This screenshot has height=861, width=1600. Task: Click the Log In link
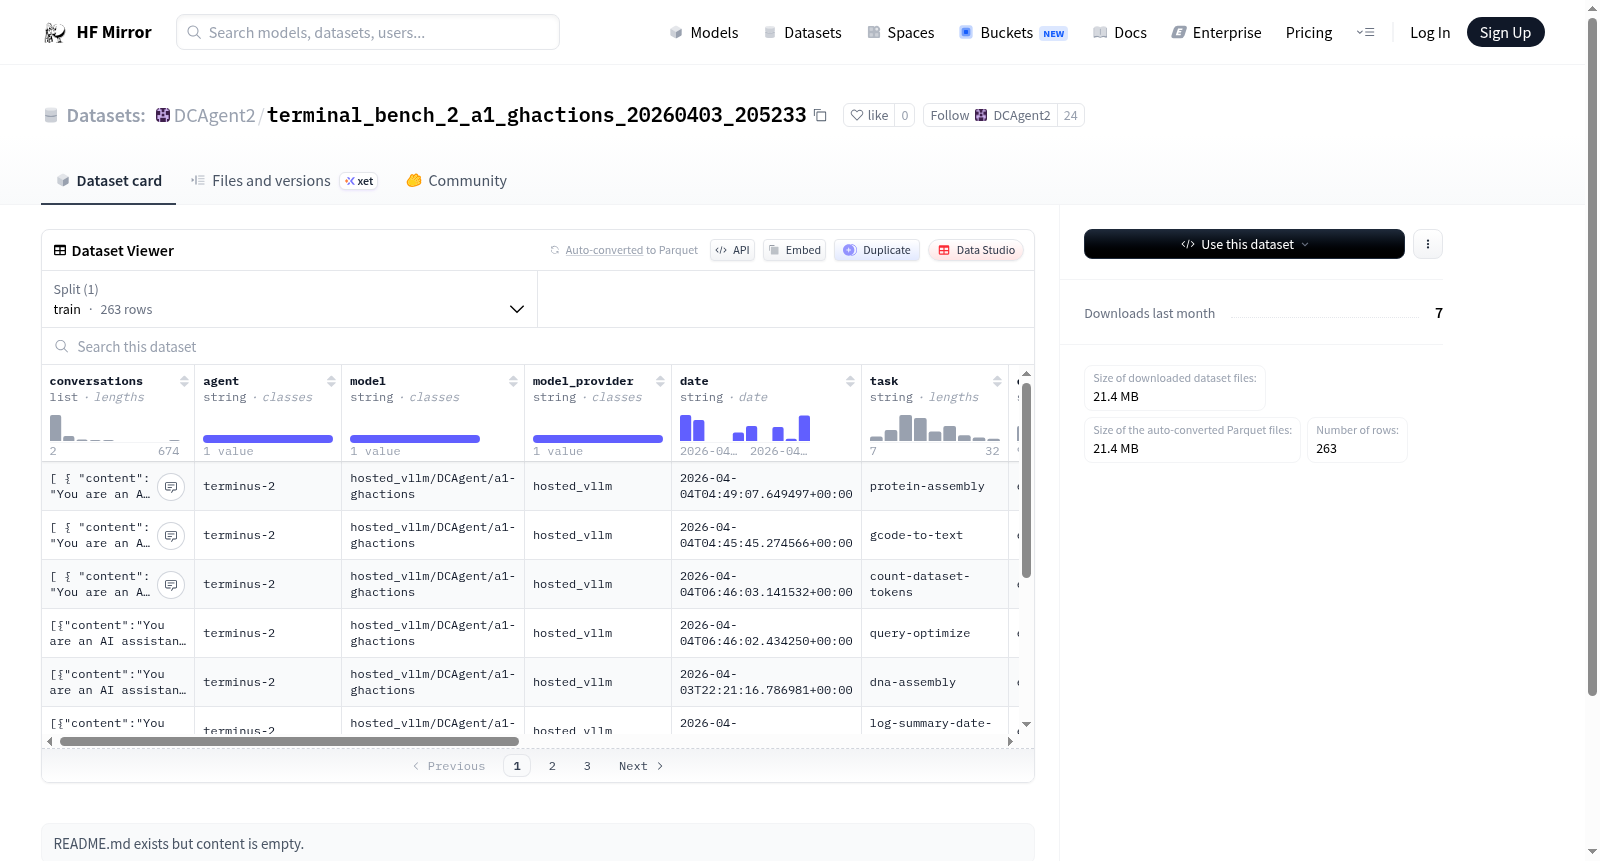(1430, 33)
